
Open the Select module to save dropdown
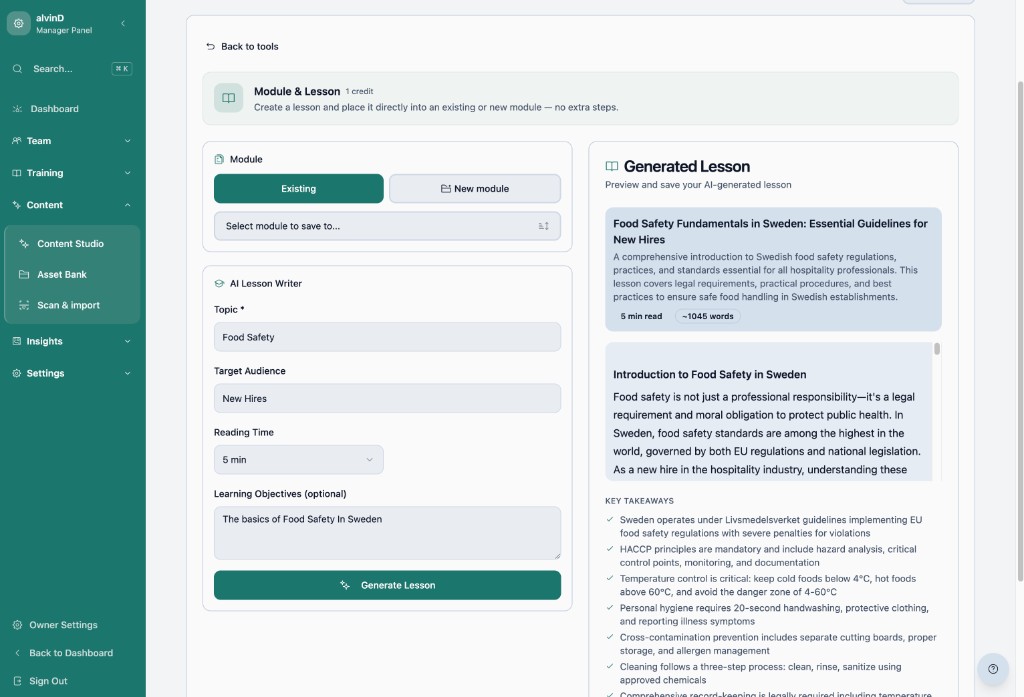click(x=387, y=226)
